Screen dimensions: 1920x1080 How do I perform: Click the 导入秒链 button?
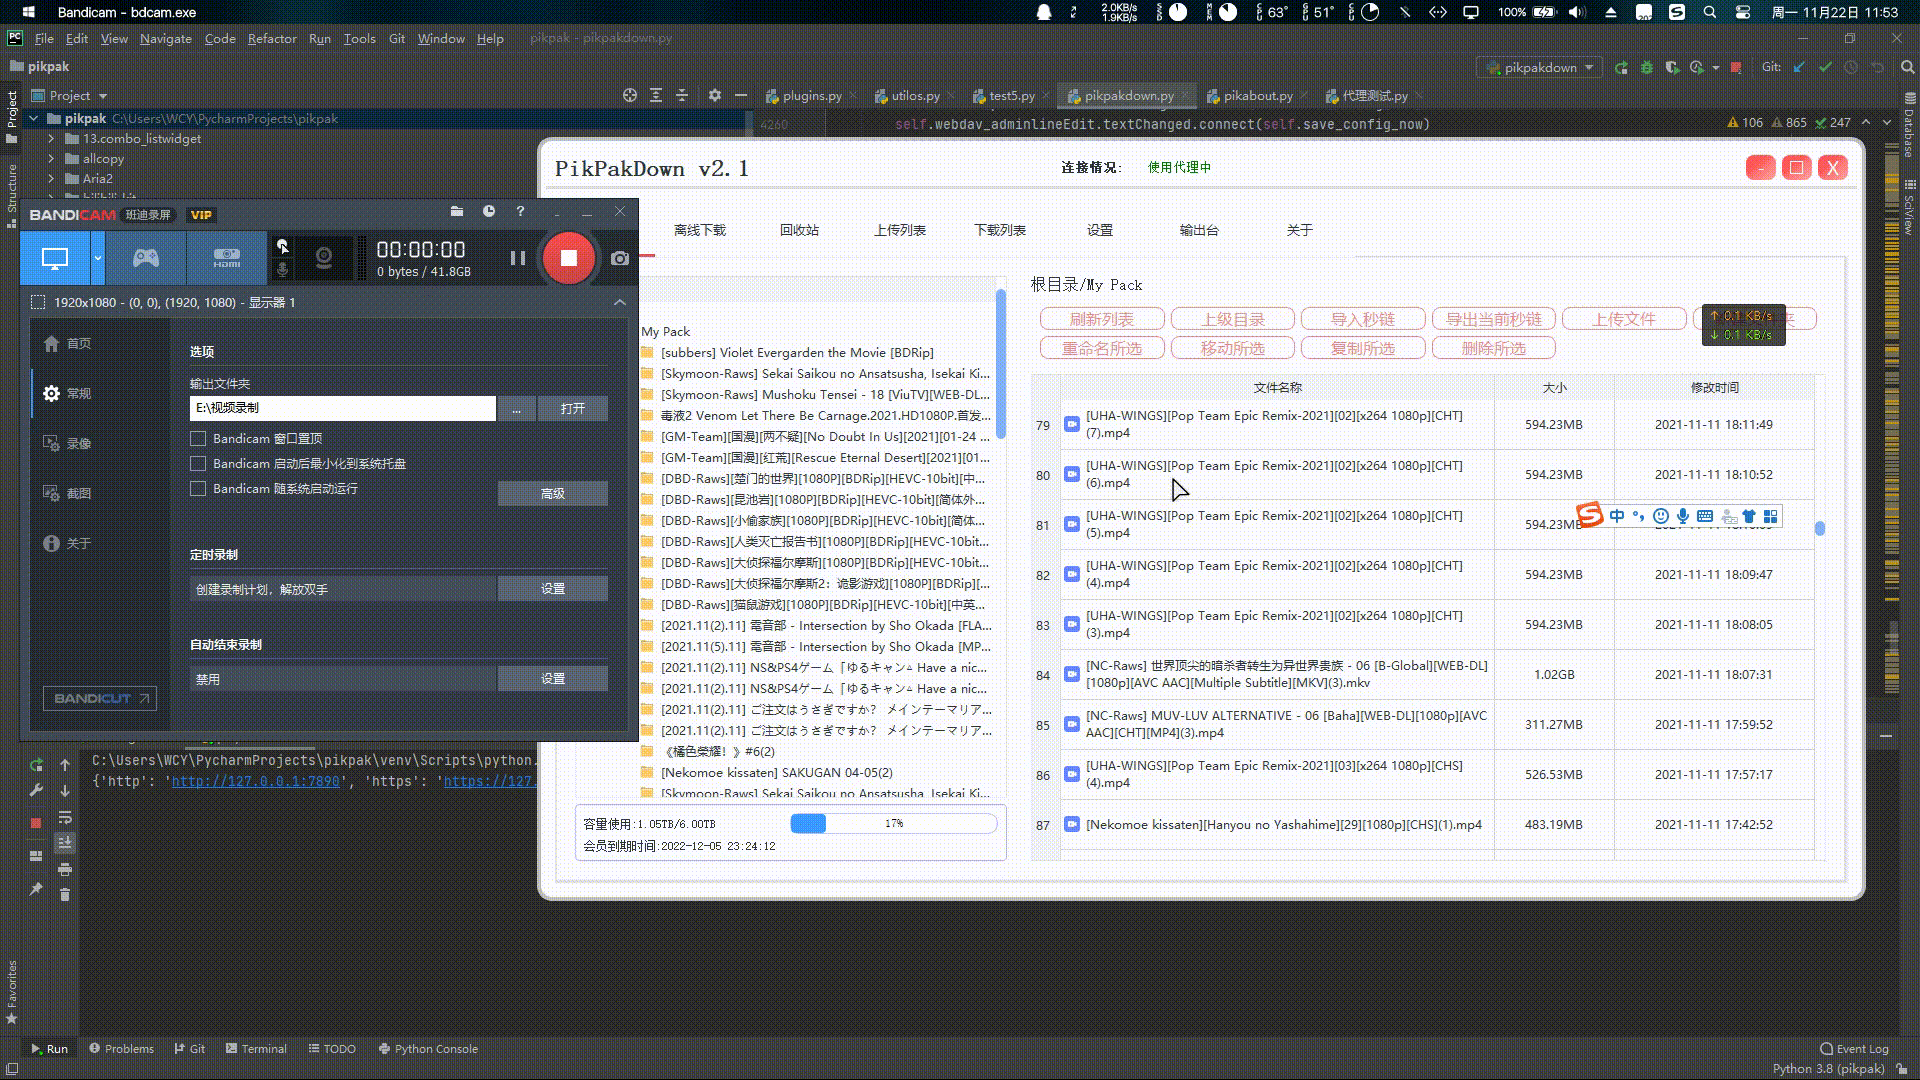1363,319
